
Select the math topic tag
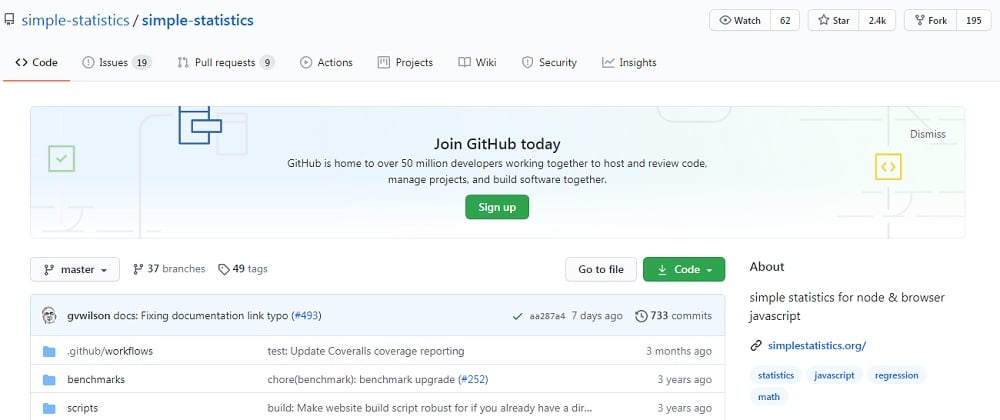click(768, 396)
